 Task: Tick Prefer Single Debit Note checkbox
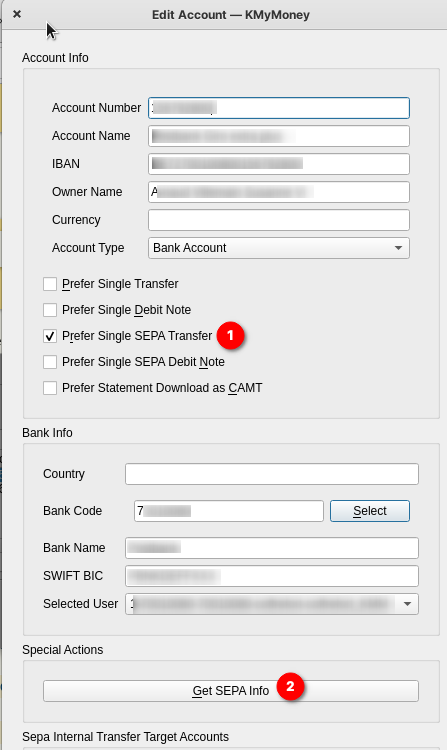(x=50, y=310)
